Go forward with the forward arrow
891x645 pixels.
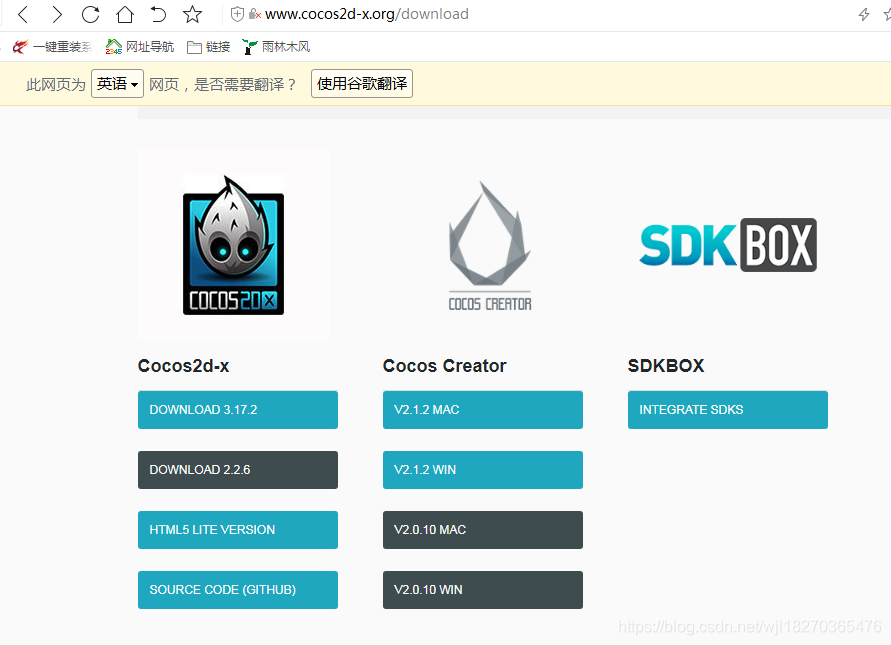click(57, 14)
